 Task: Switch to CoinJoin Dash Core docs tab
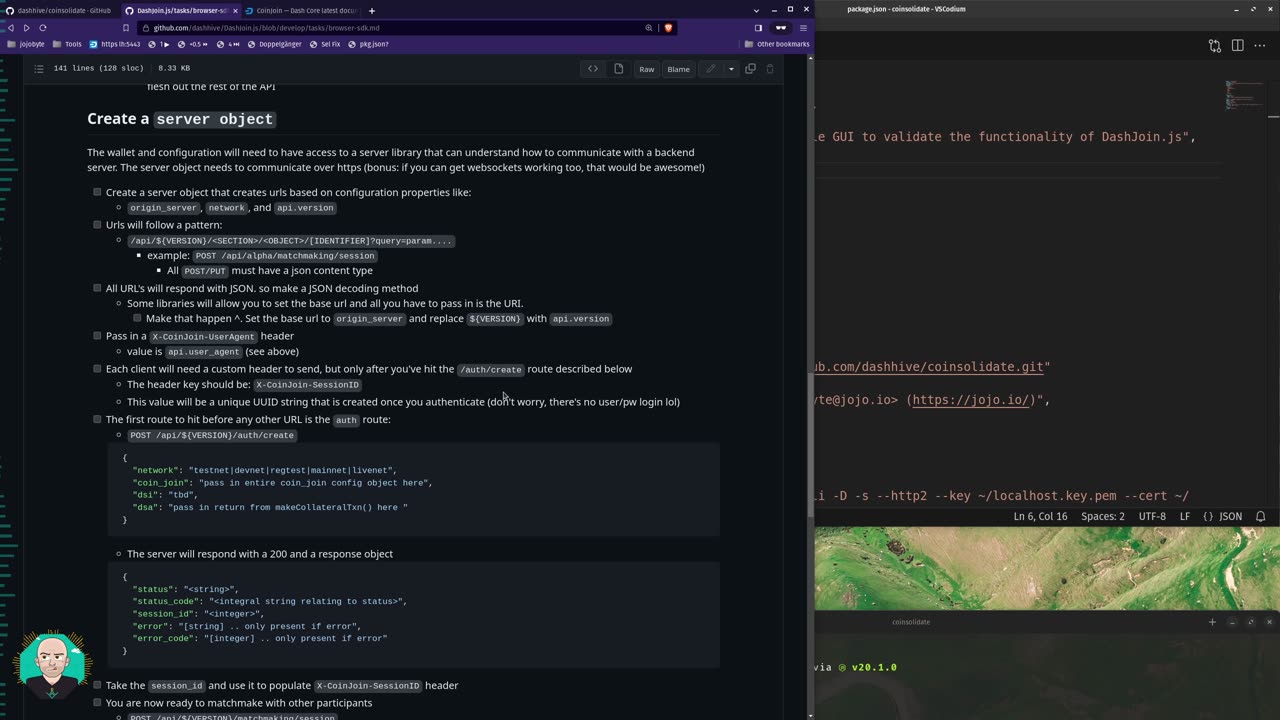click(302, 10)
